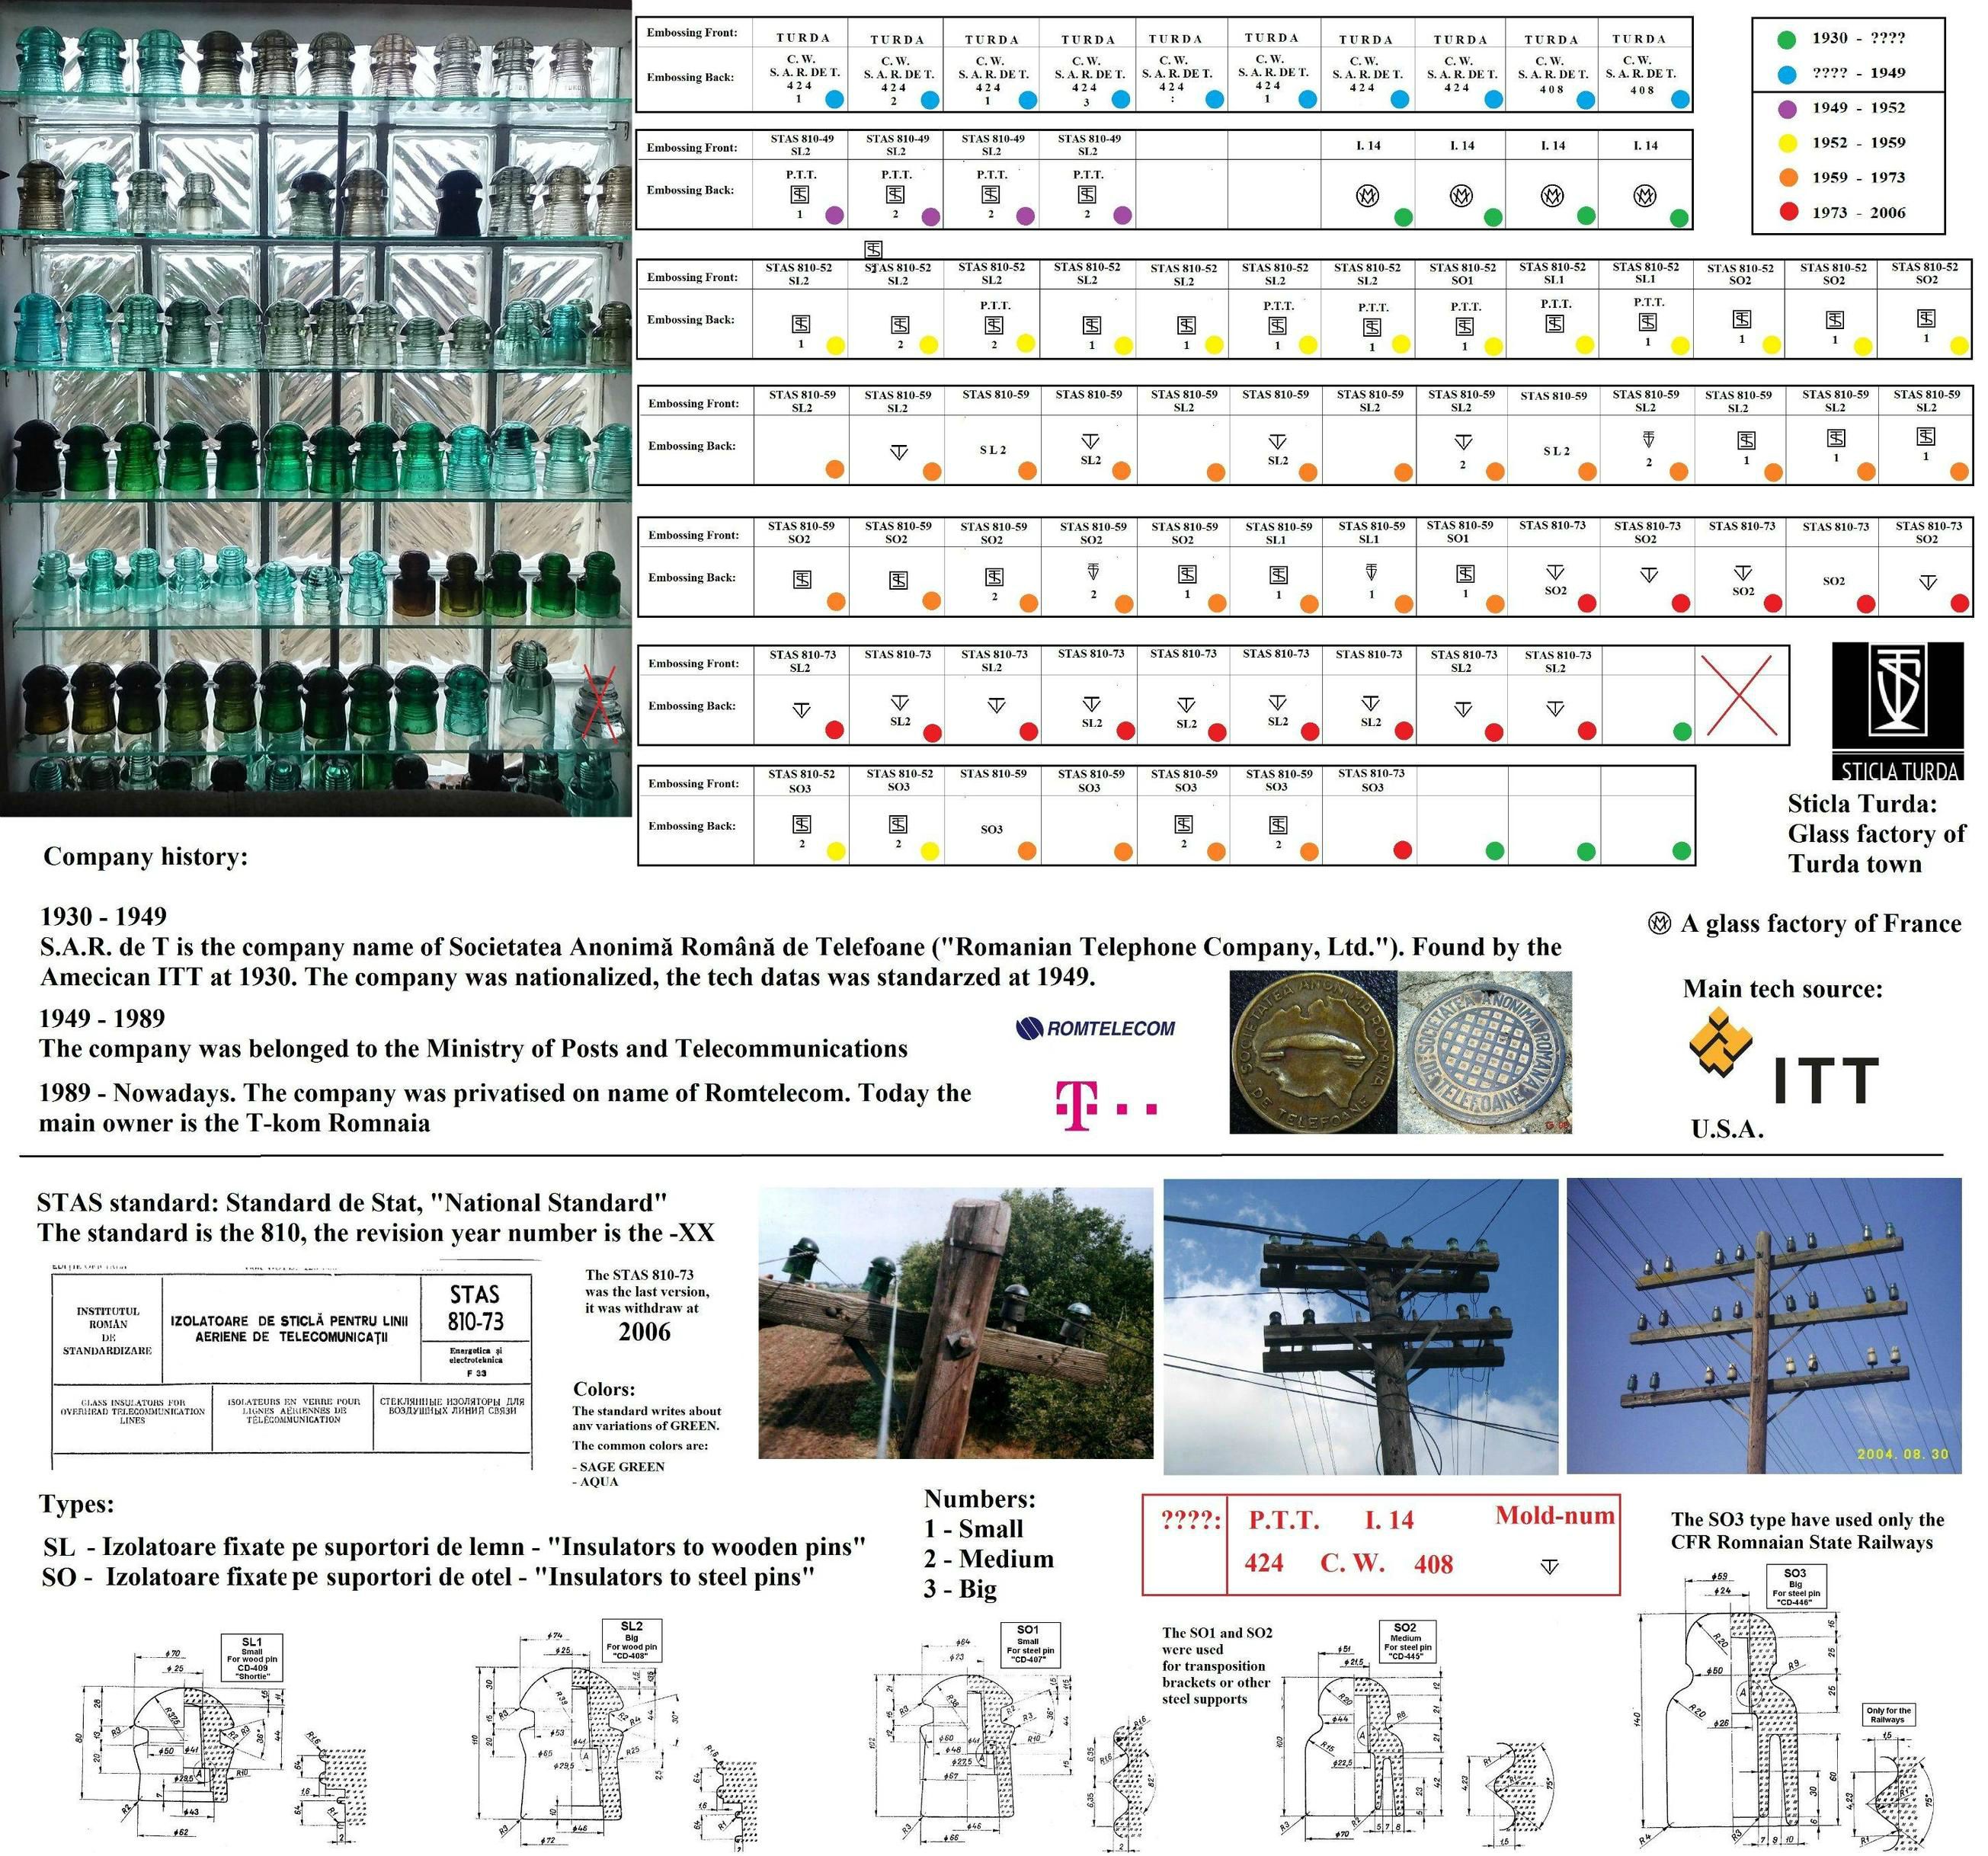This screenshot has width=1988, height=1856.
Task: Click "- AQUA" in the Colors list
Action: 595,1481
